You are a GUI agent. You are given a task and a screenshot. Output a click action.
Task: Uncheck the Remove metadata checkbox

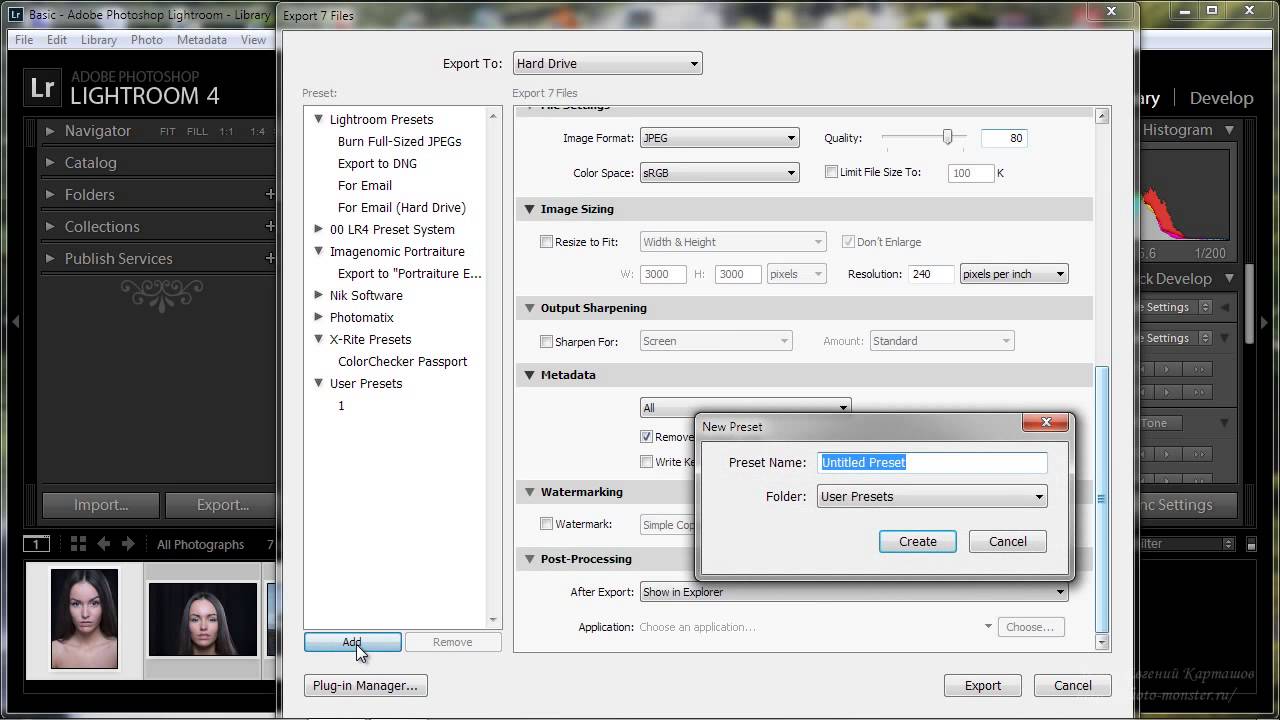click(646, 437)
